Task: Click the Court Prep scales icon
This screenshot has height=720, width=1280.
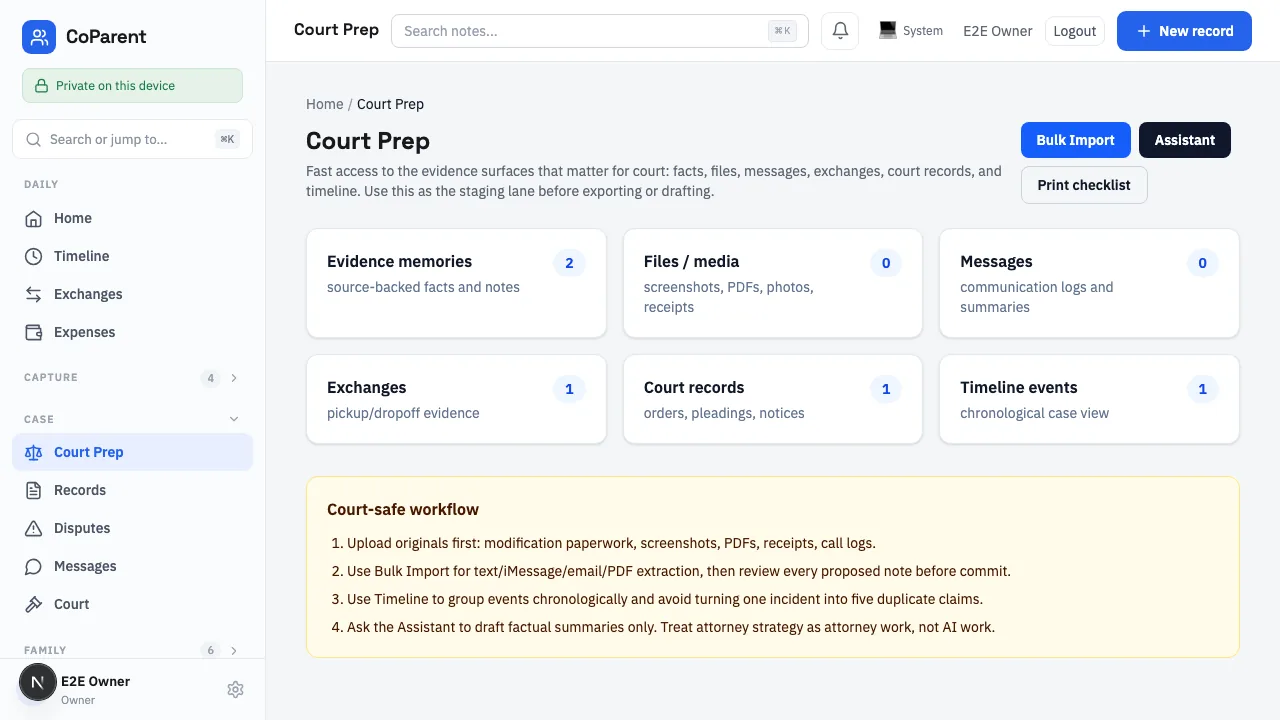Action: (34, 452)
